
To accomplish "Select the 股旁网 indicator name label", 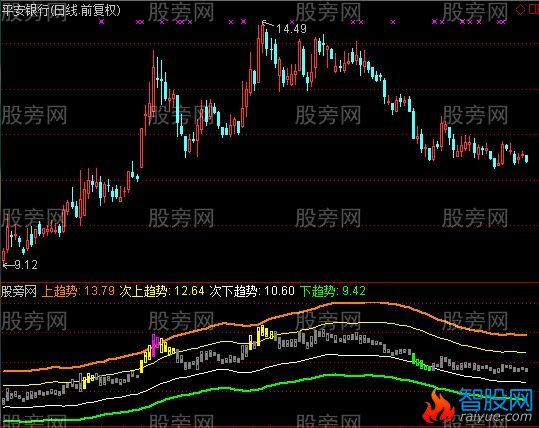I will [19, 292].
